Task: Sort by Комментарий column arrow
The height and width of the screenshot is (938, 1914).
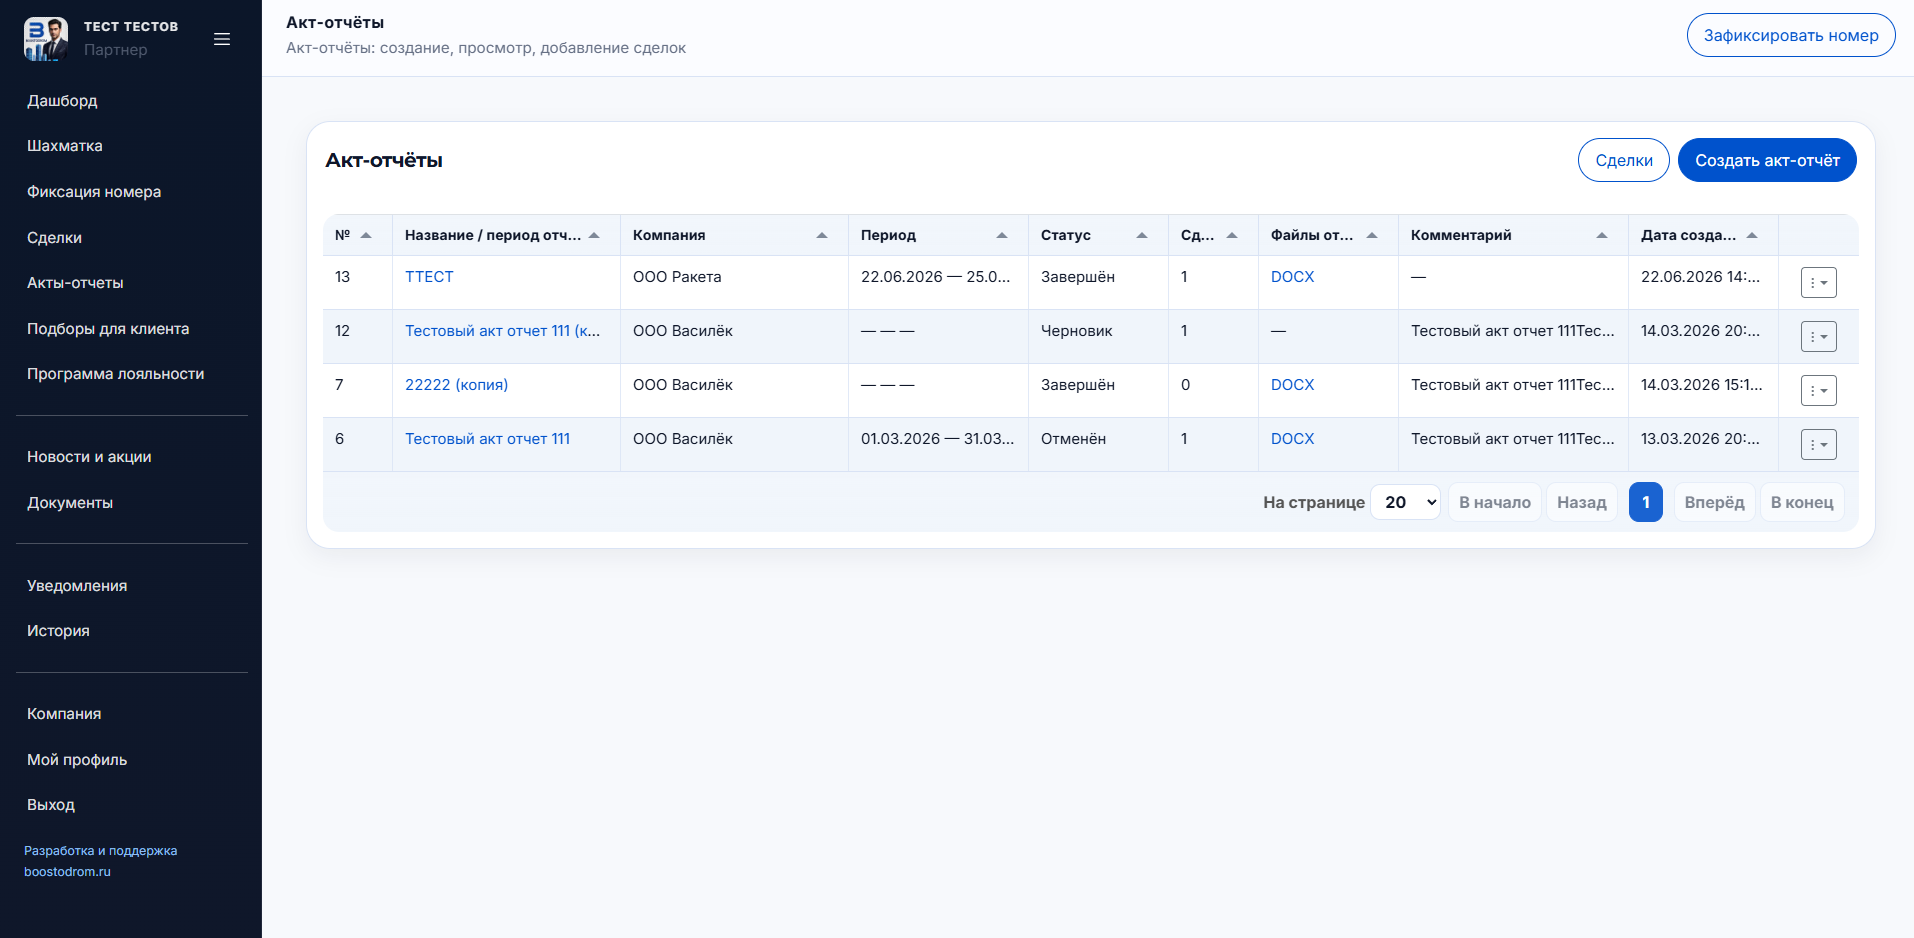Action: click(x=1602, y=235)
